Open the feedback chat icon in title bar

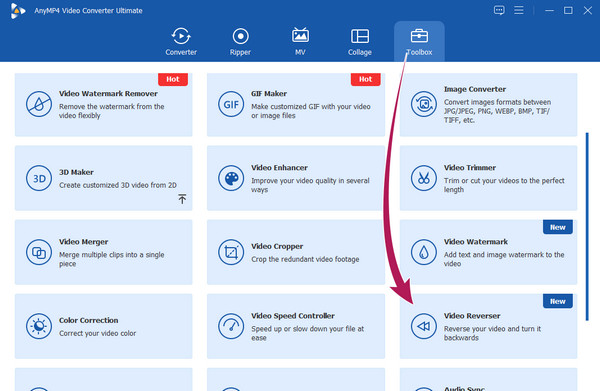499,10
